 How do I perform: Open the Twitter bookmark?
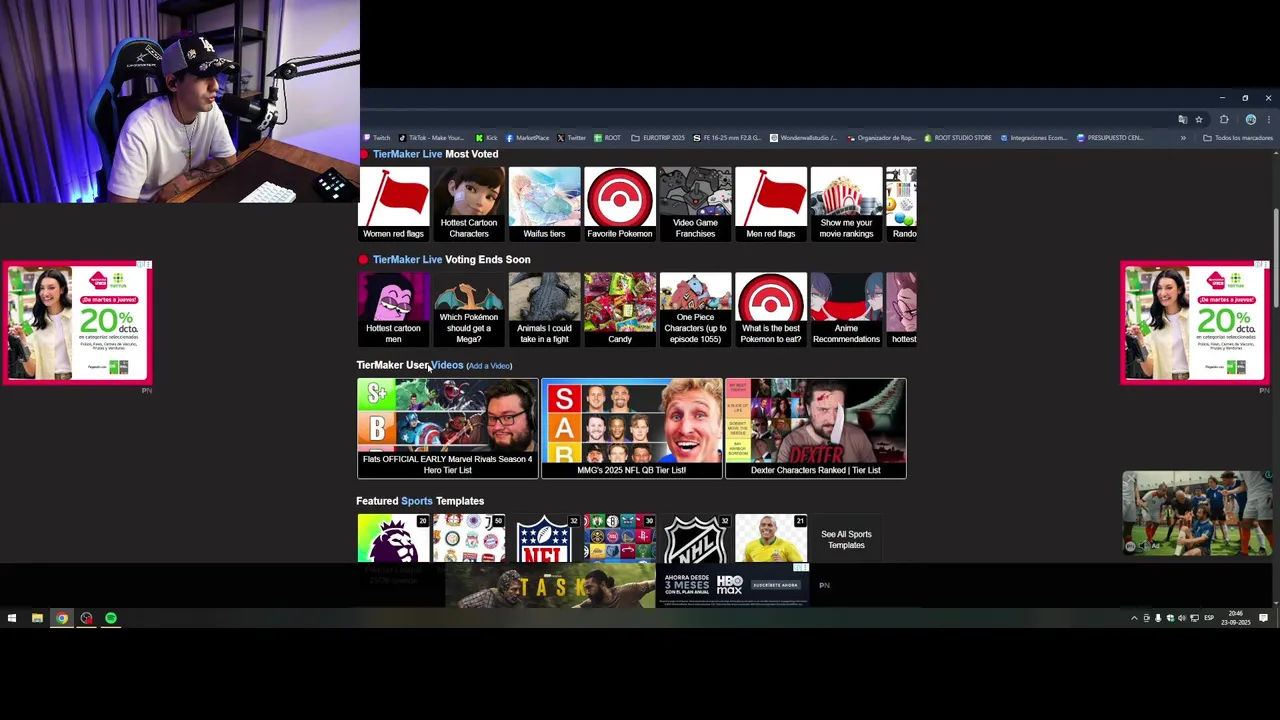(571, 138)
